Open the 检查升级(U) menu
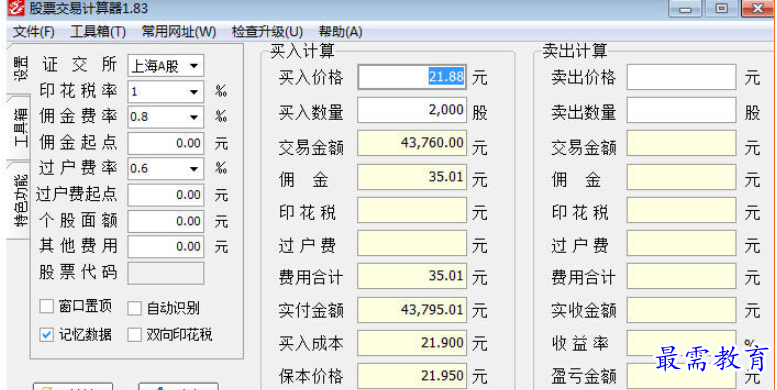Image resolution: width=777 pixels, height=390 pixels. (268, 32)
